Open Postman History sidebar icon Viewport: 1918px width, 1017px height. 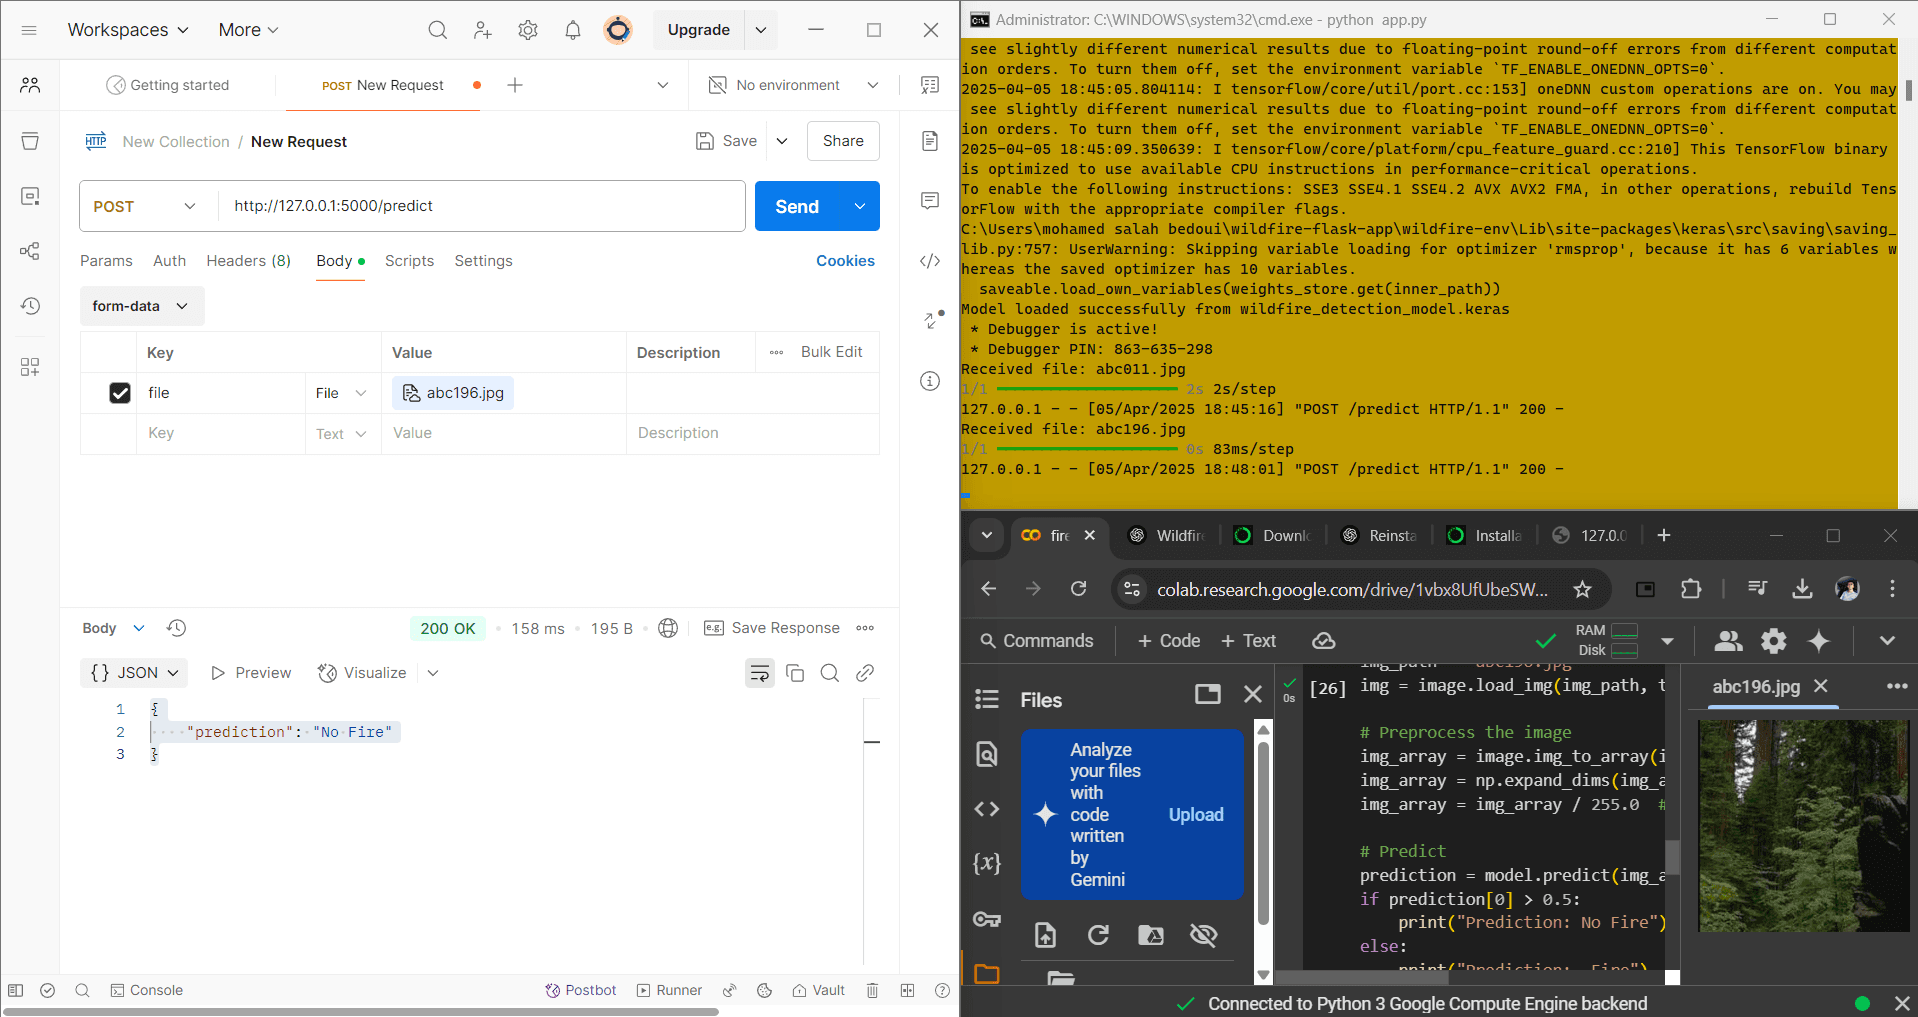(30, 306)
